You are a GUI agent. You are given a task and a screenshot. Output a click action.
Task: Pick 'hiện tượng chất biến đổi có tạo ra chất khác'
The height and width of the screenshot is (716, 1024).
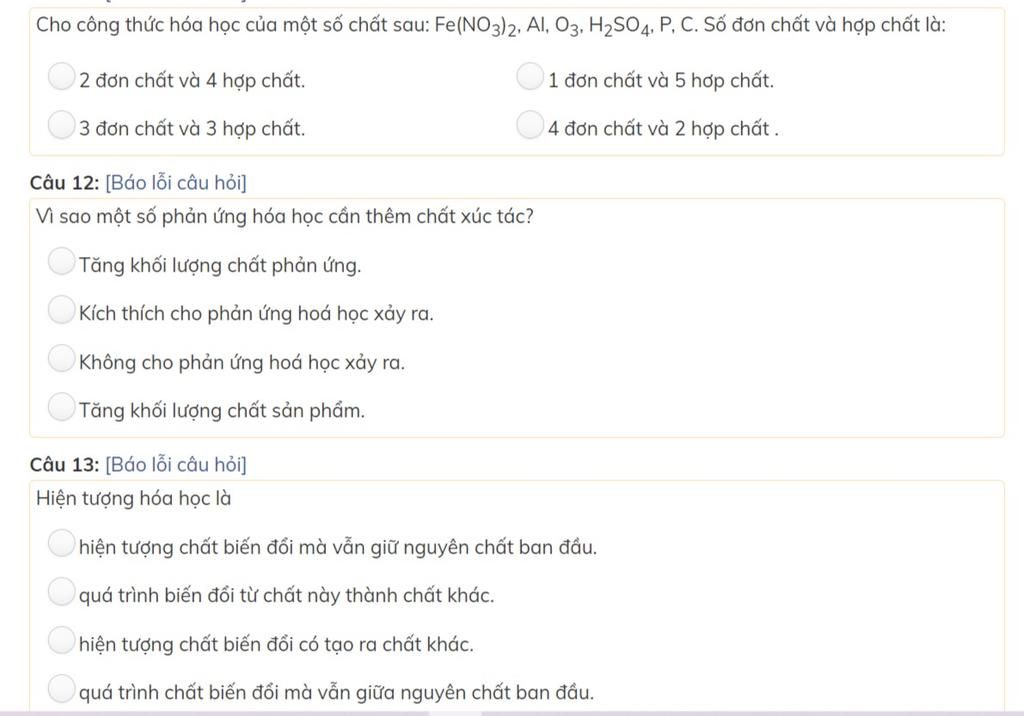[63, 642]
